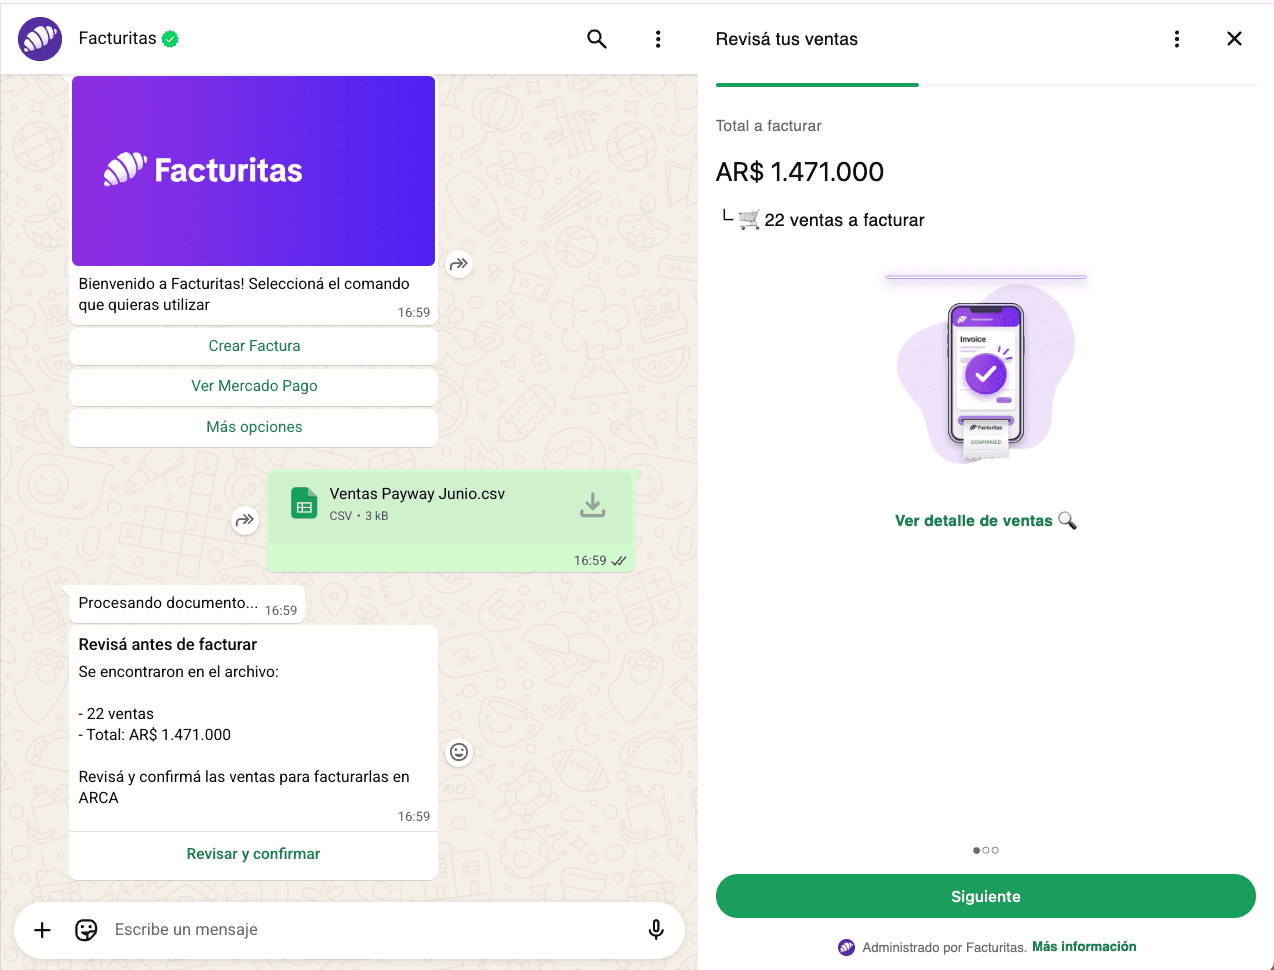Click Revisar y confirmar button
The height and width of the screenshot is (970, 1274).
(254, 854)
